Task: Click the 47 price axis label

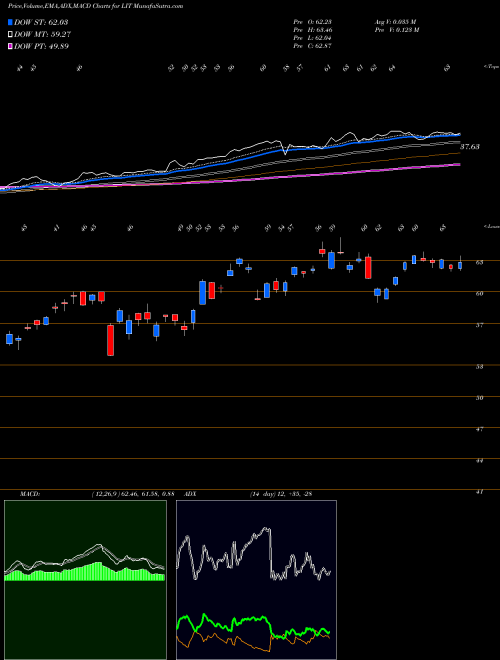Action: tap(479, 429)
